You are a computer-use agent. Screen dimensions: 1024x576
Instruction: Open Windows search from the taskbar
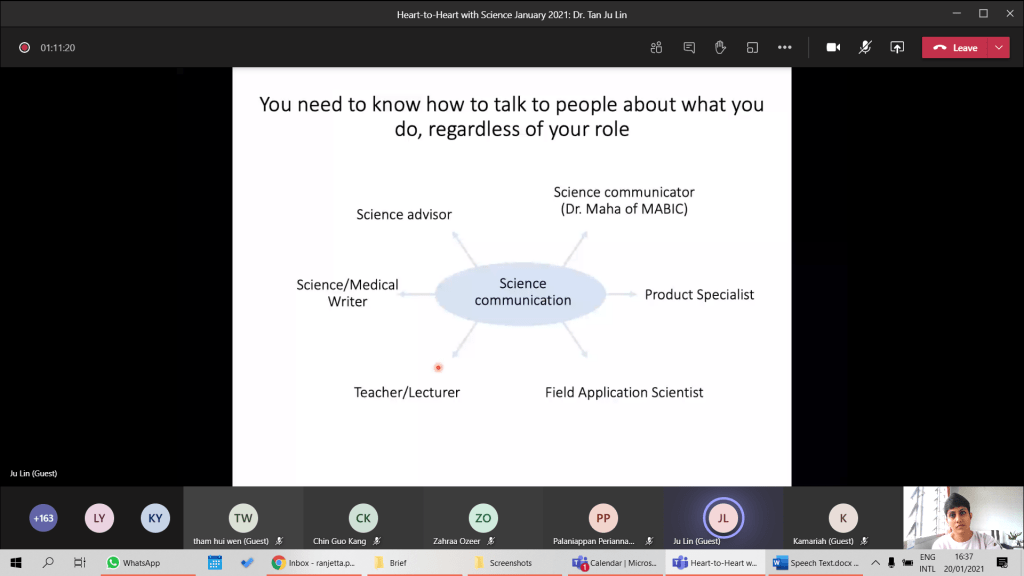click(47, 563)
